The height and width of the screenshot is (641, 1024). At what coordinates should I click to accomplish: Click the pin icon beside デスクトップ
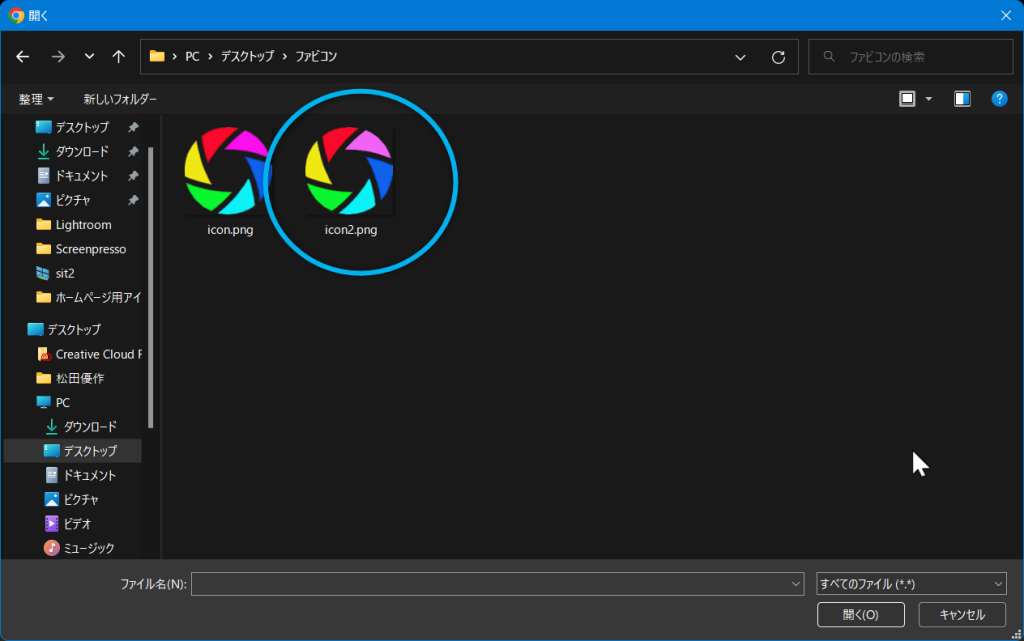coord(133,127)
